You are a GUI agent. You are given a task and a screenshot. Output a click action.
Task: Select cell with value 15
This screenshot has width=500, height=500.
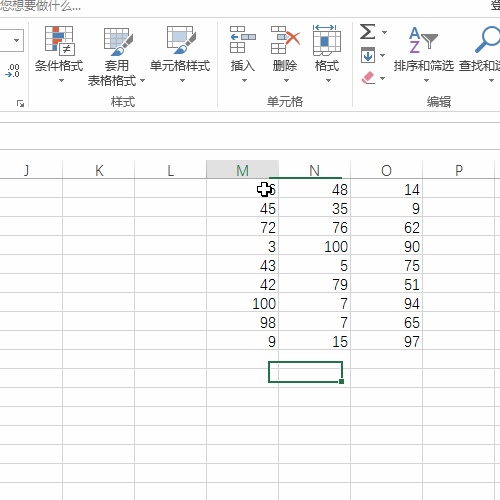pyautogui.click(x=314, y=341)
